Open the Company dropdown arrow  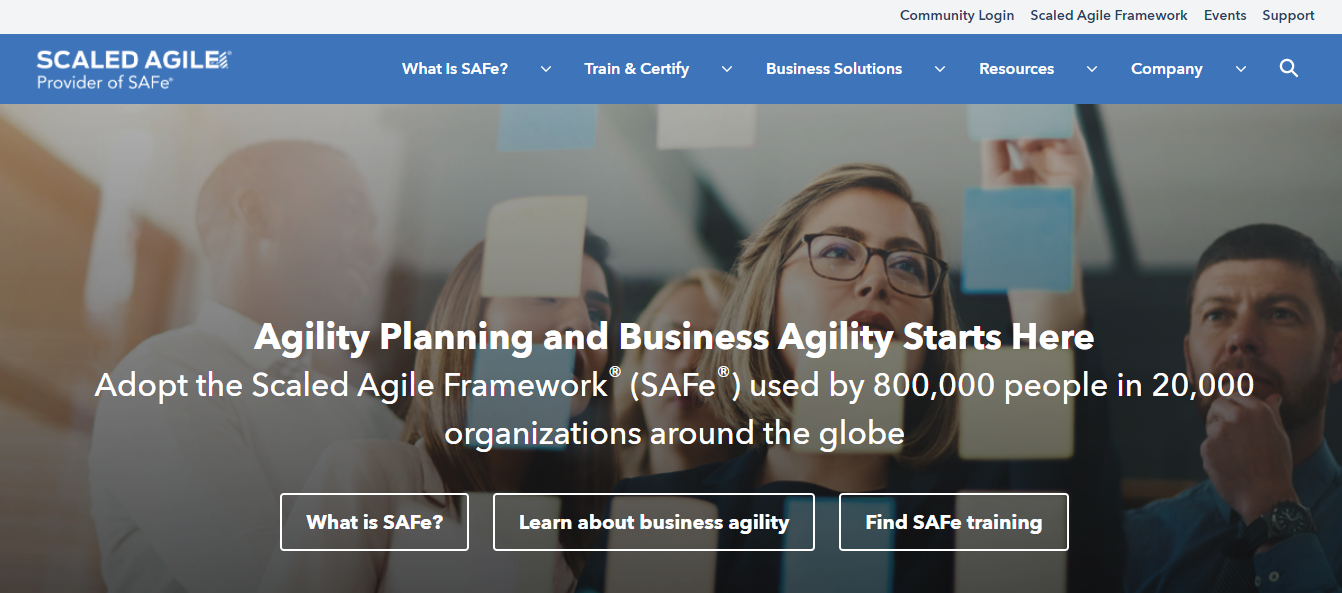coord(1240,69)
